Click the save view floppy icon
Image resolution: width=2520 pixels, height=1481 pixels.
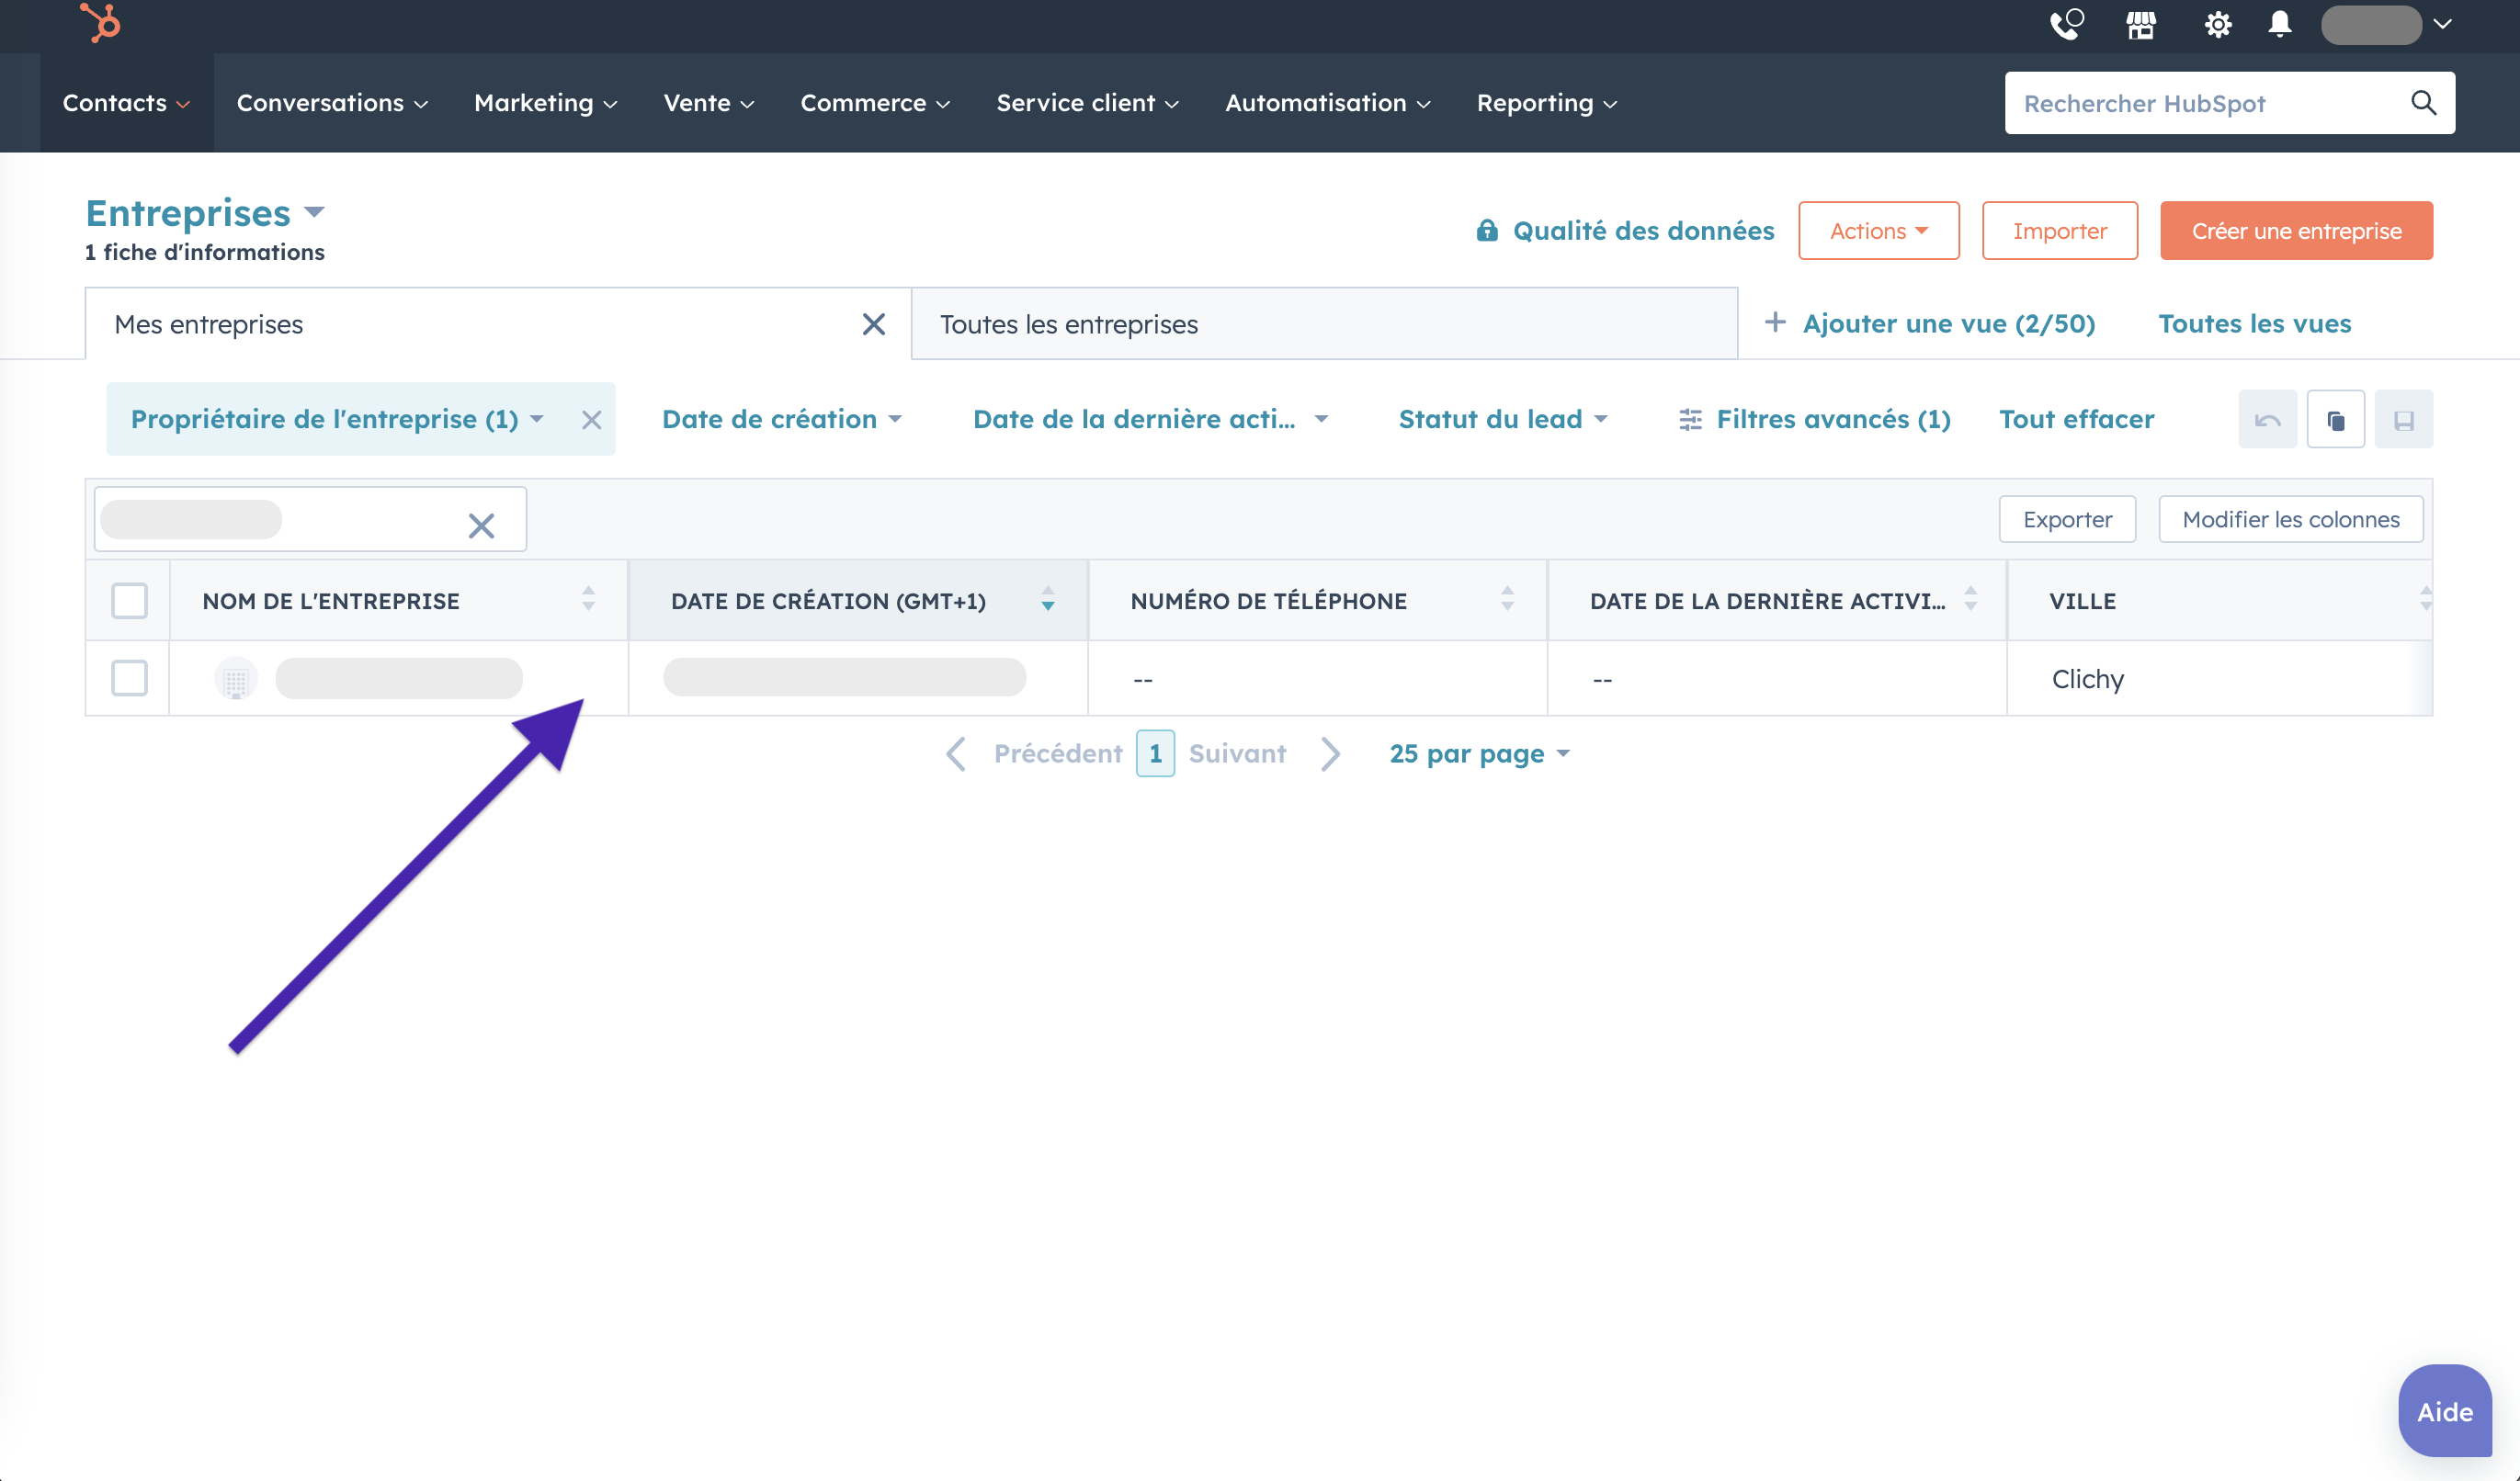coord(2403,420)
